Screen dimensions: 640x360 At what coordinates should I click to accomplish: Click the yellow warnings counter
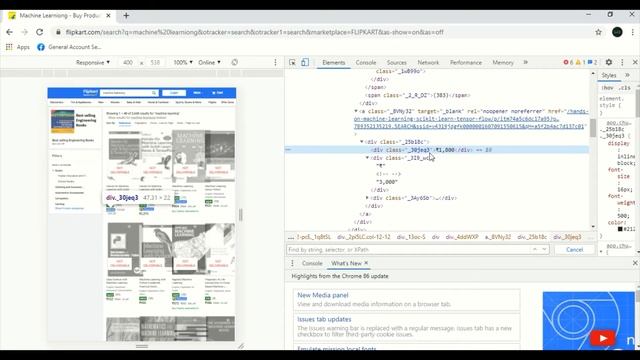[x=580, y=62]
